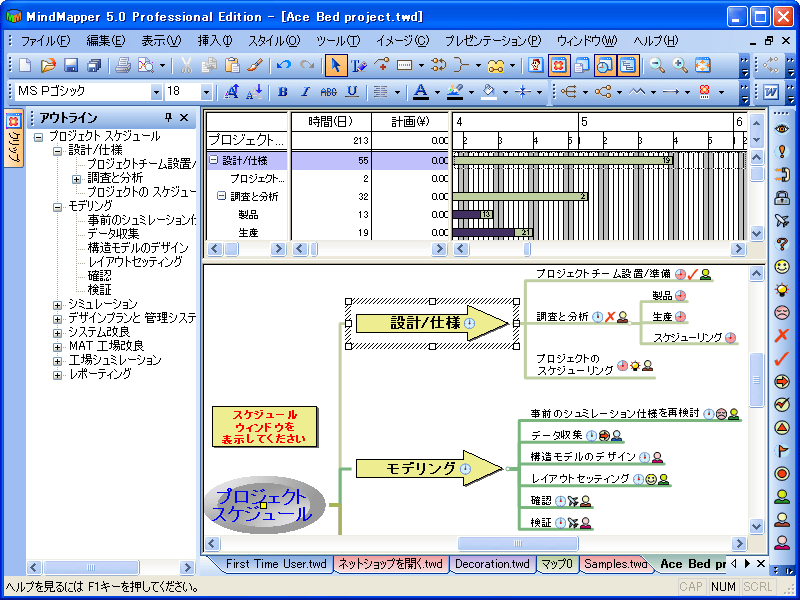Switch to Decoration.twd tab
800x600 pixels.
[x=492, y=564]
